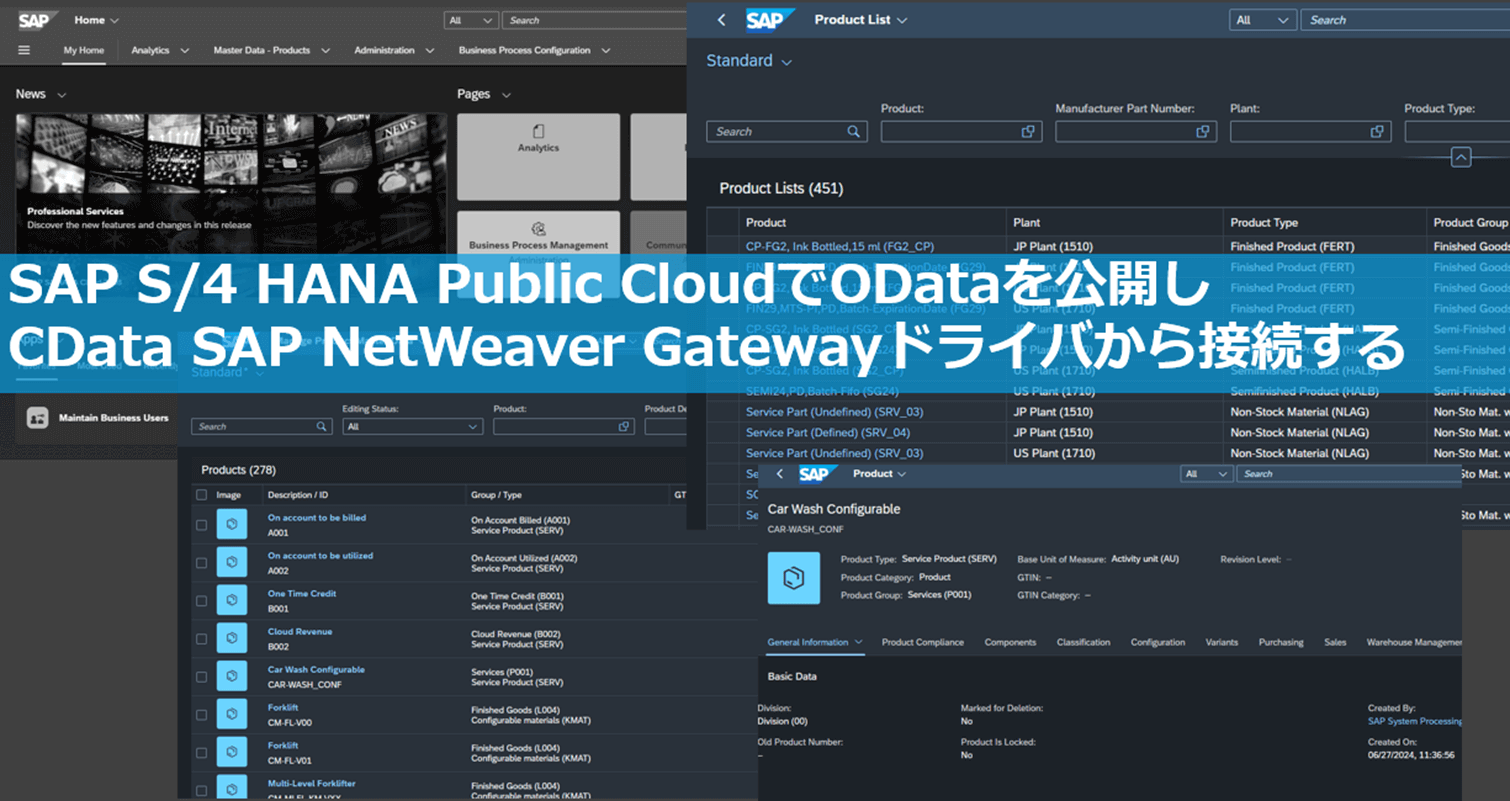
Task: Open value help for Manufacturer Part Number
Action: point(1202,131)
